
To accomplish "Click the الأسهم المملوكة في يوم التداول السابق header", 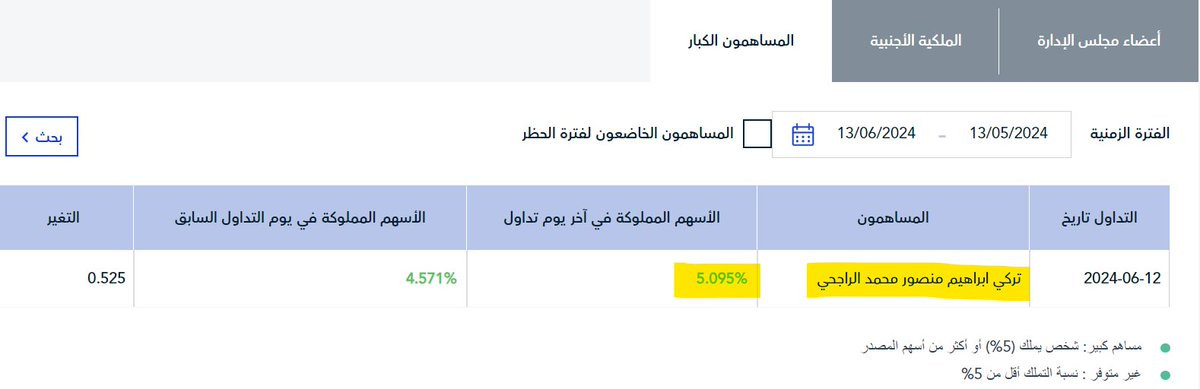I will click(301, 217).
